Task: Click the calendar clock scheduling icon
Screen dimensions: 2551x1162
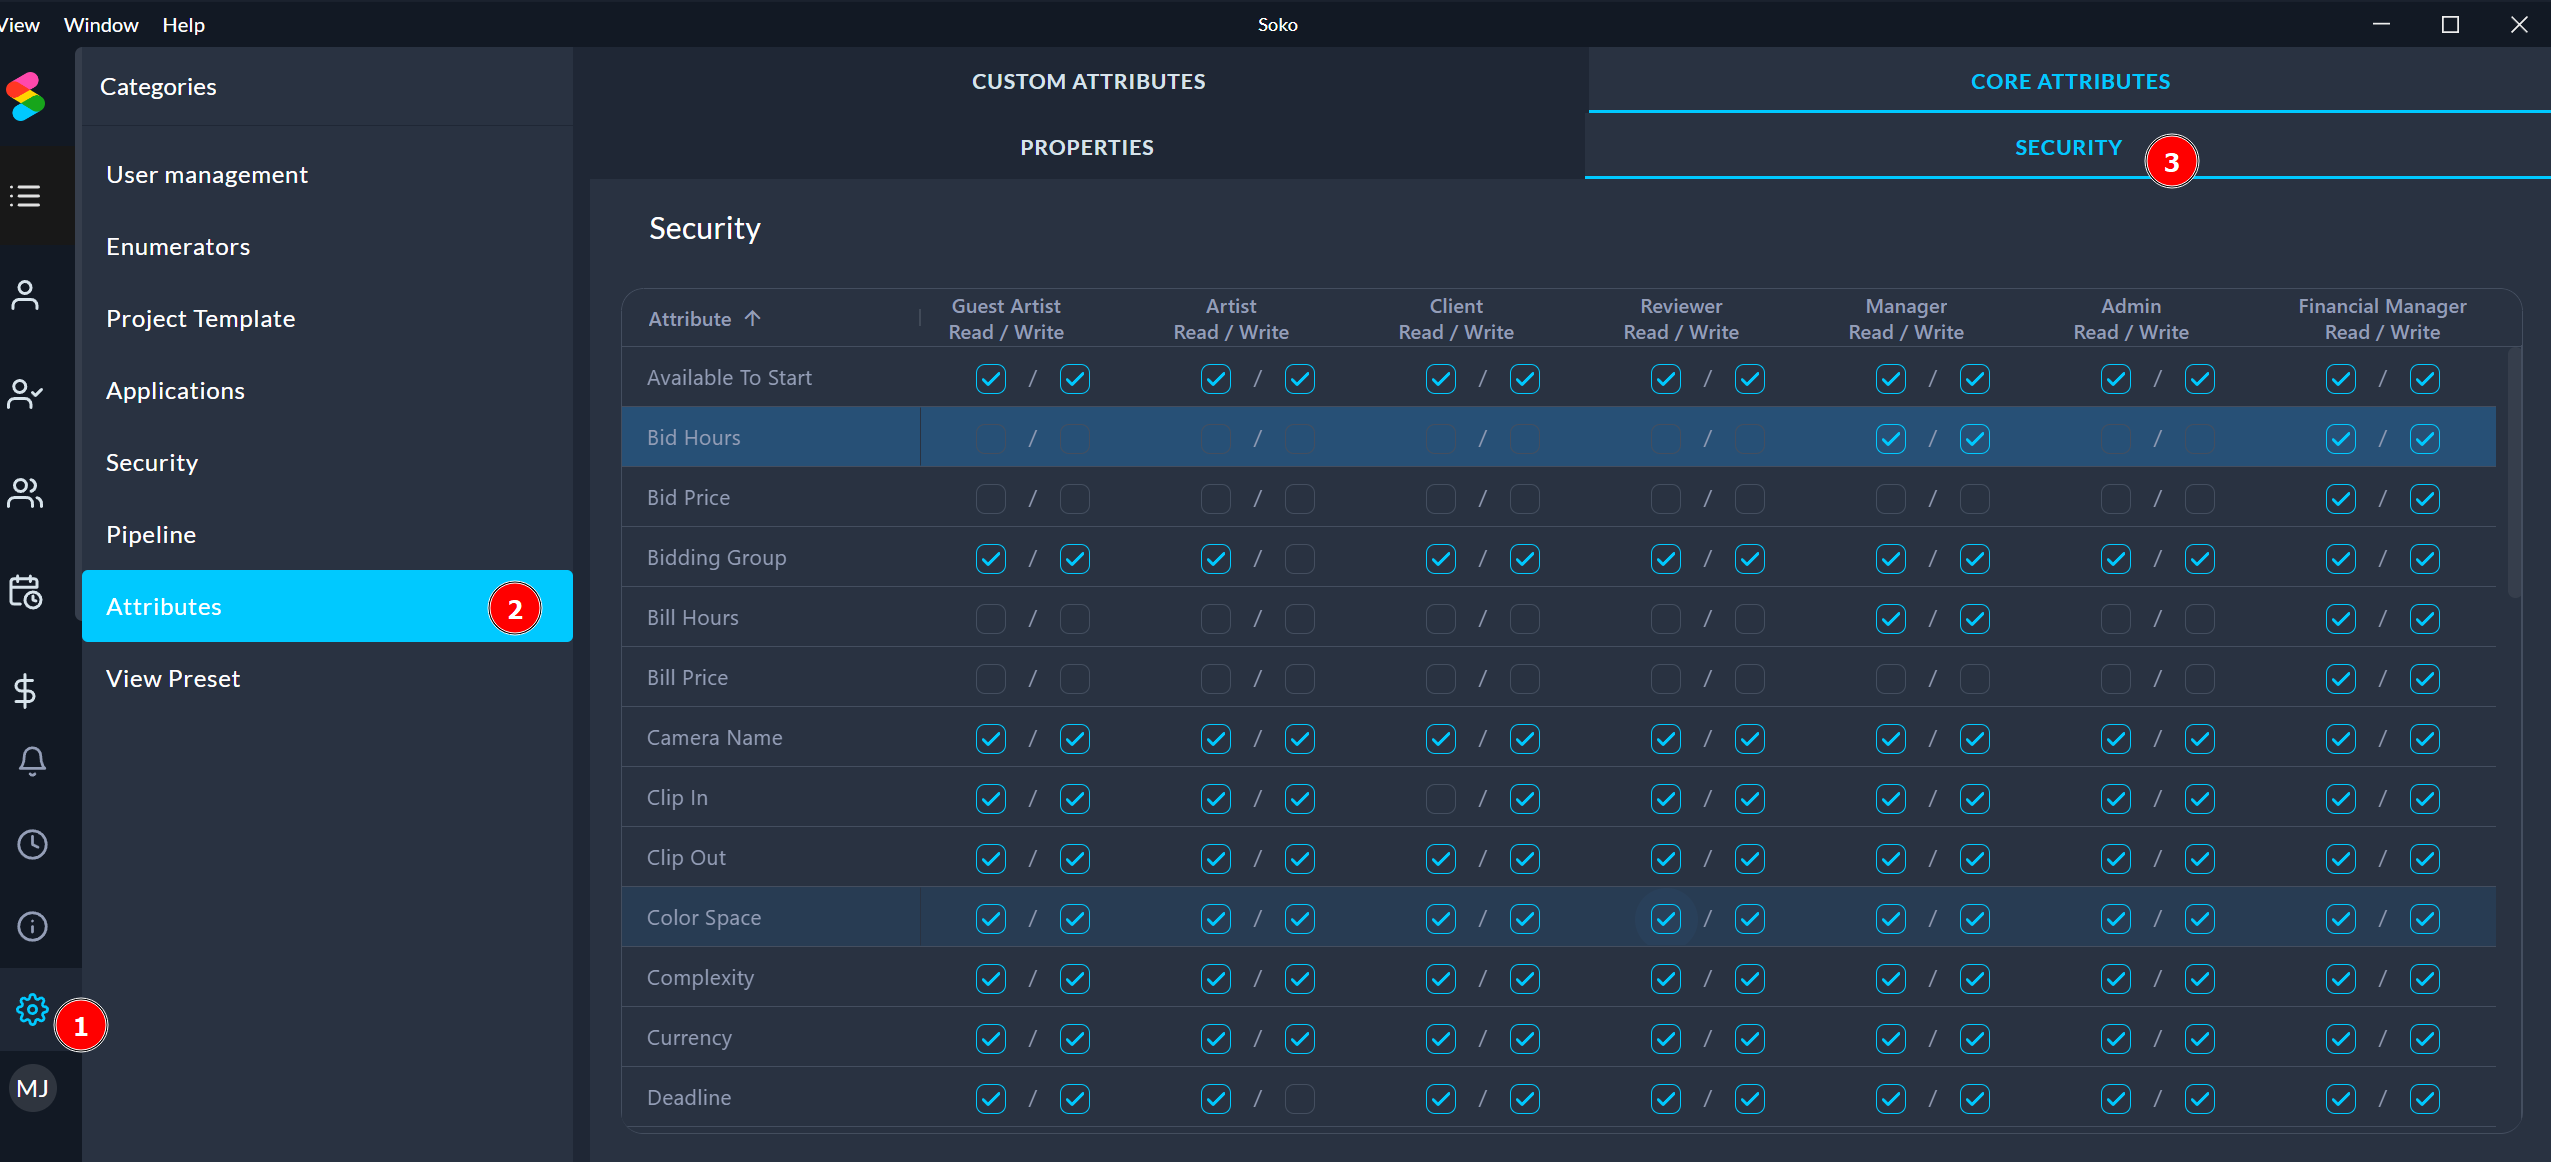Action: coord(26,592)
